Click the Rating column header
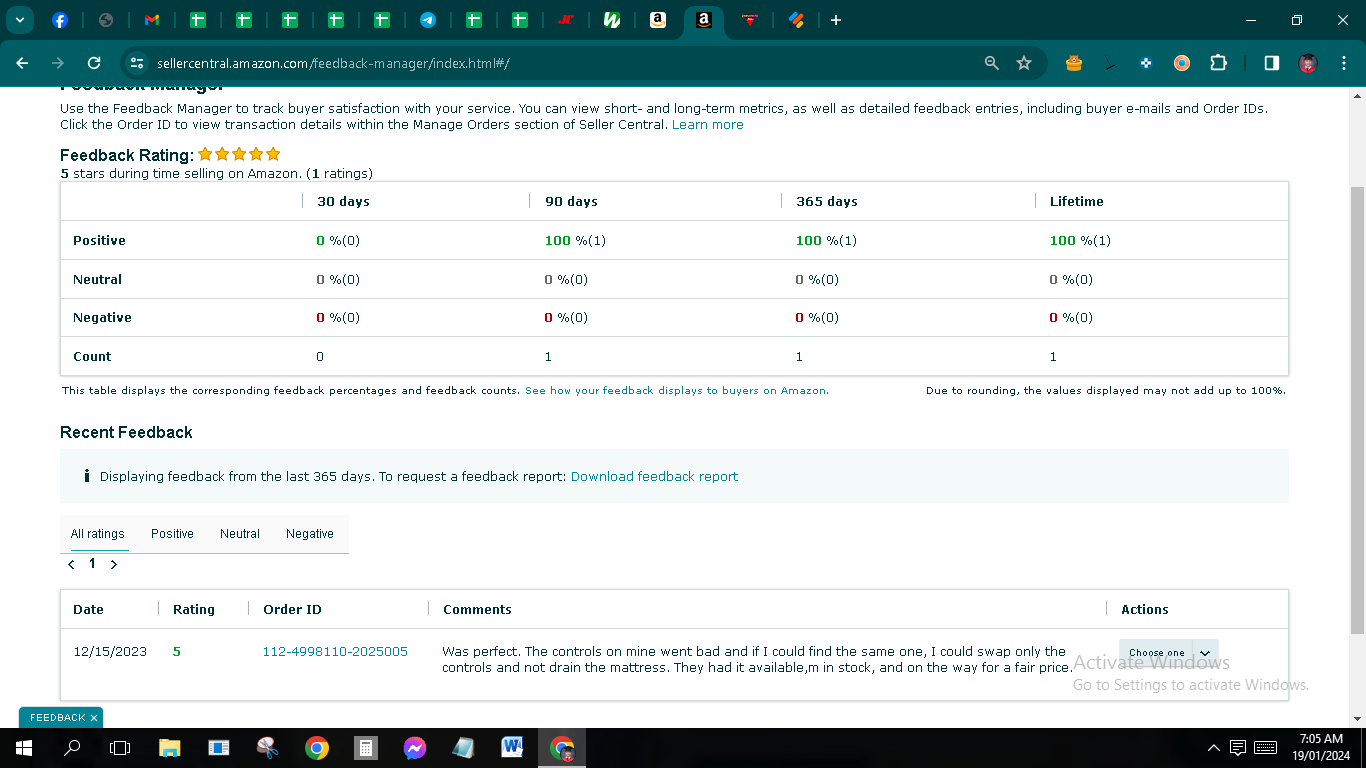The width and height of the screenshot is (1366, 768). click(194, 609)
